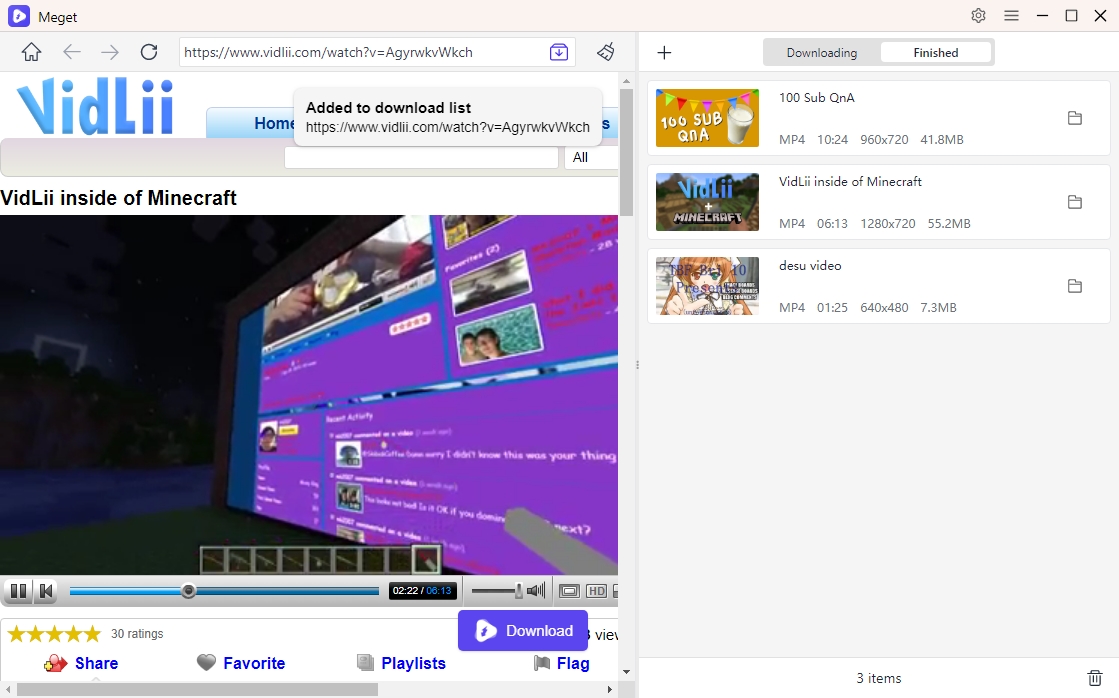Image resolution: width=1119 pixels, height=698 pixels.
Task: Switch to Downloading tab
Action: point(821,53)
